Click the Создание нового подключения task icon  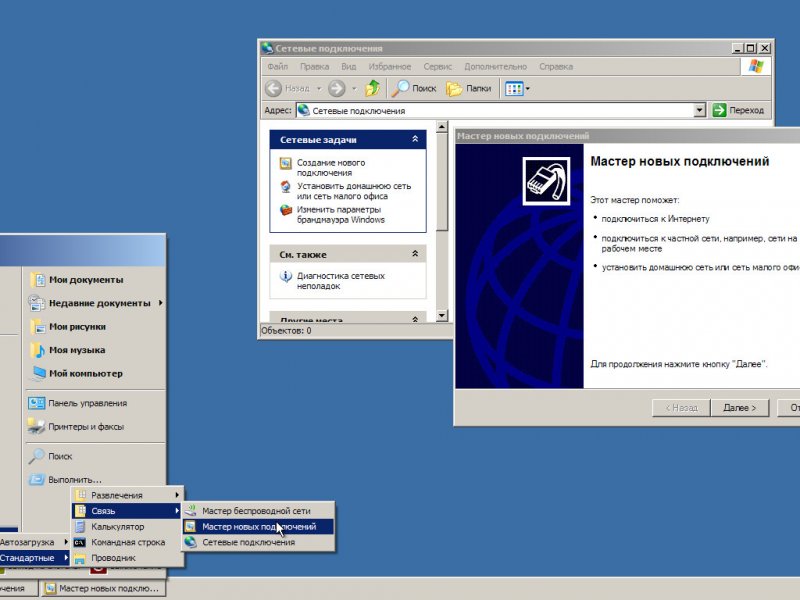tap(286, 163)
